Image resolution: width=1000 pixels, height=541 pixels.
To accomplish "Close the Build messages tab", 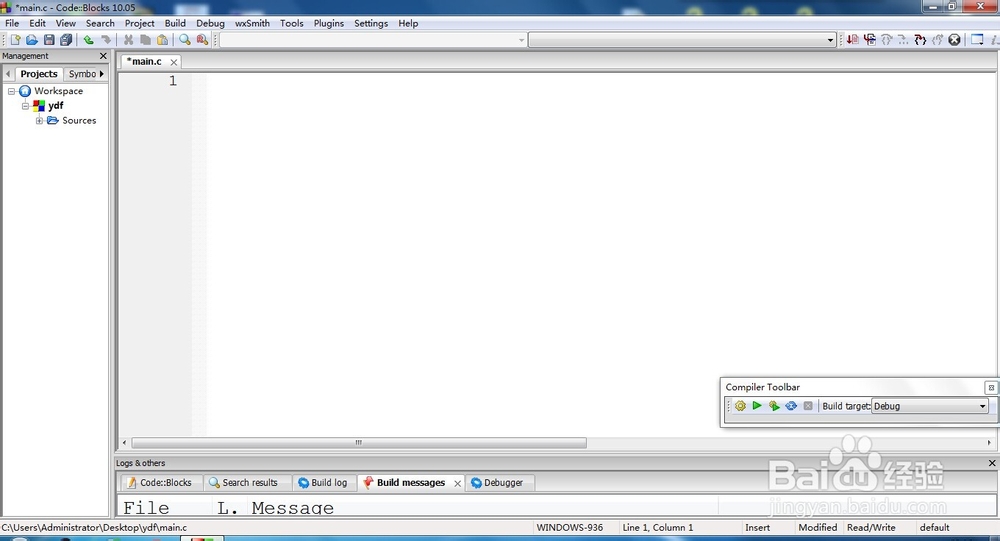I will pos(457,484).
